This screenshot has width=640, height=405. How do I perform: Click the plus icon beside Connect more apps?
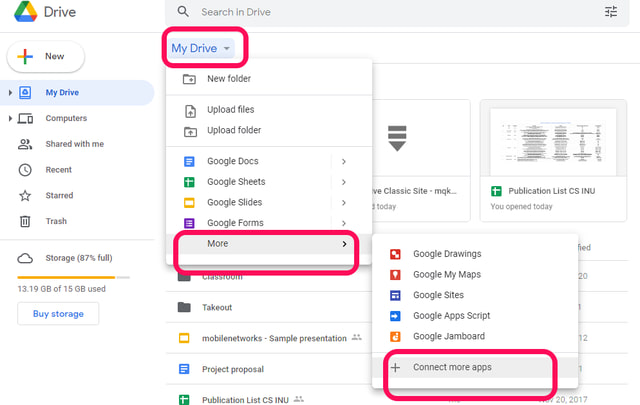[395, 367]
